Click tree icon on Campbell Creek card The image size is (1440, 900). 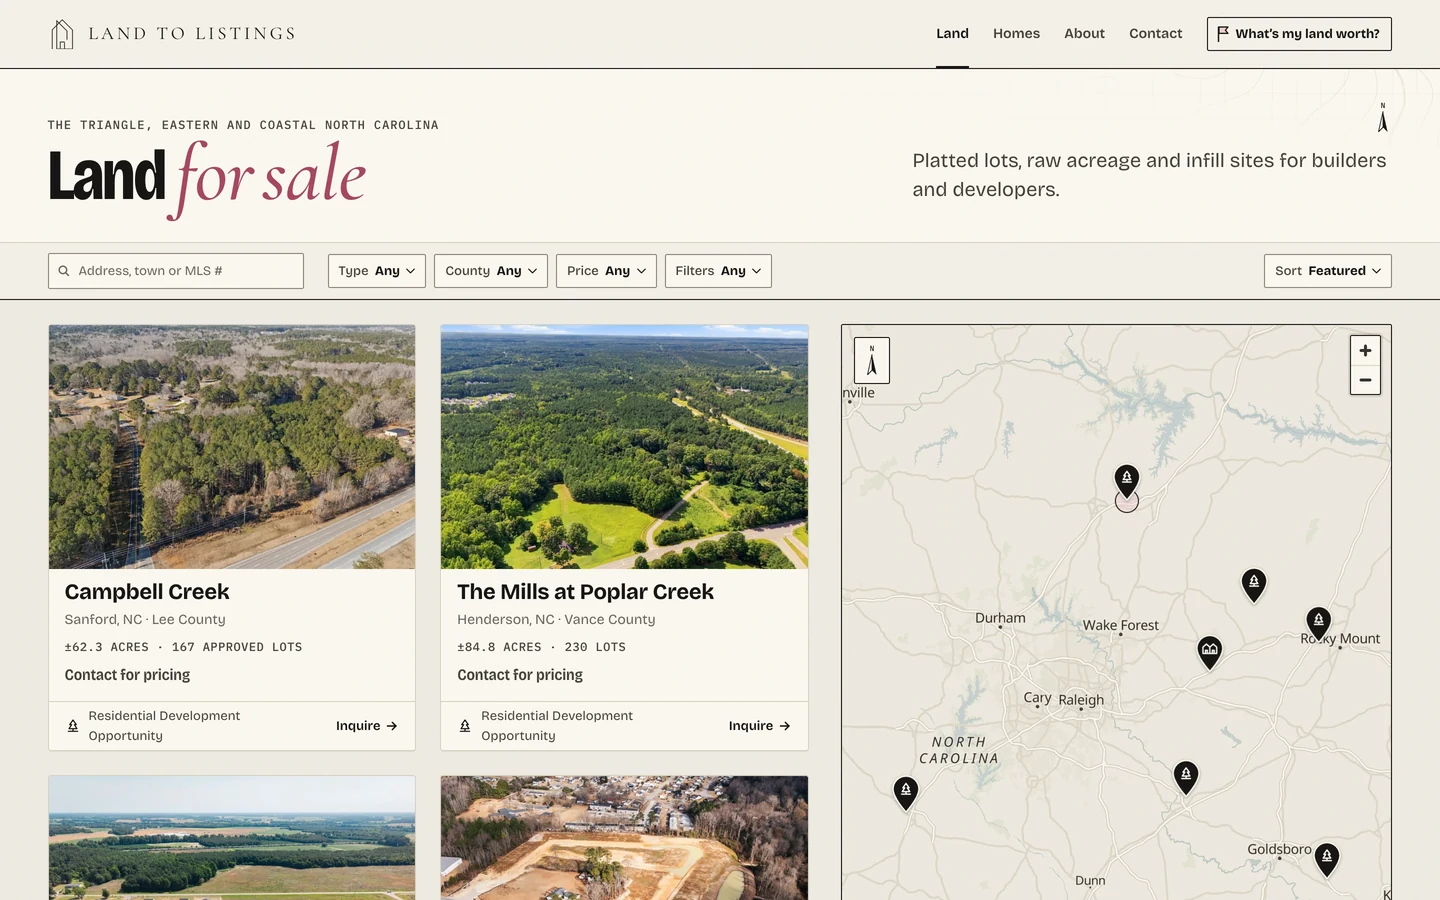point(73,726)
